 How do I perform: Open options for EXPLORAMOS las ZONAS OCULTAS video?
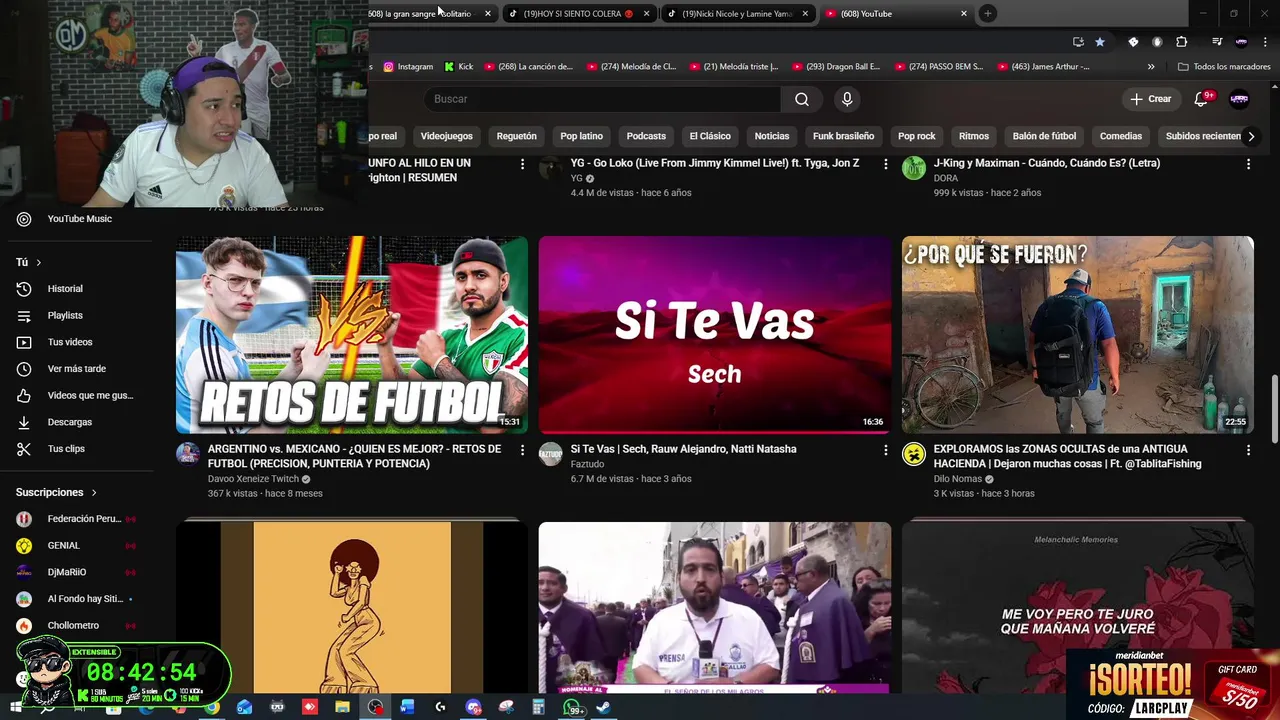[1248, 450]
